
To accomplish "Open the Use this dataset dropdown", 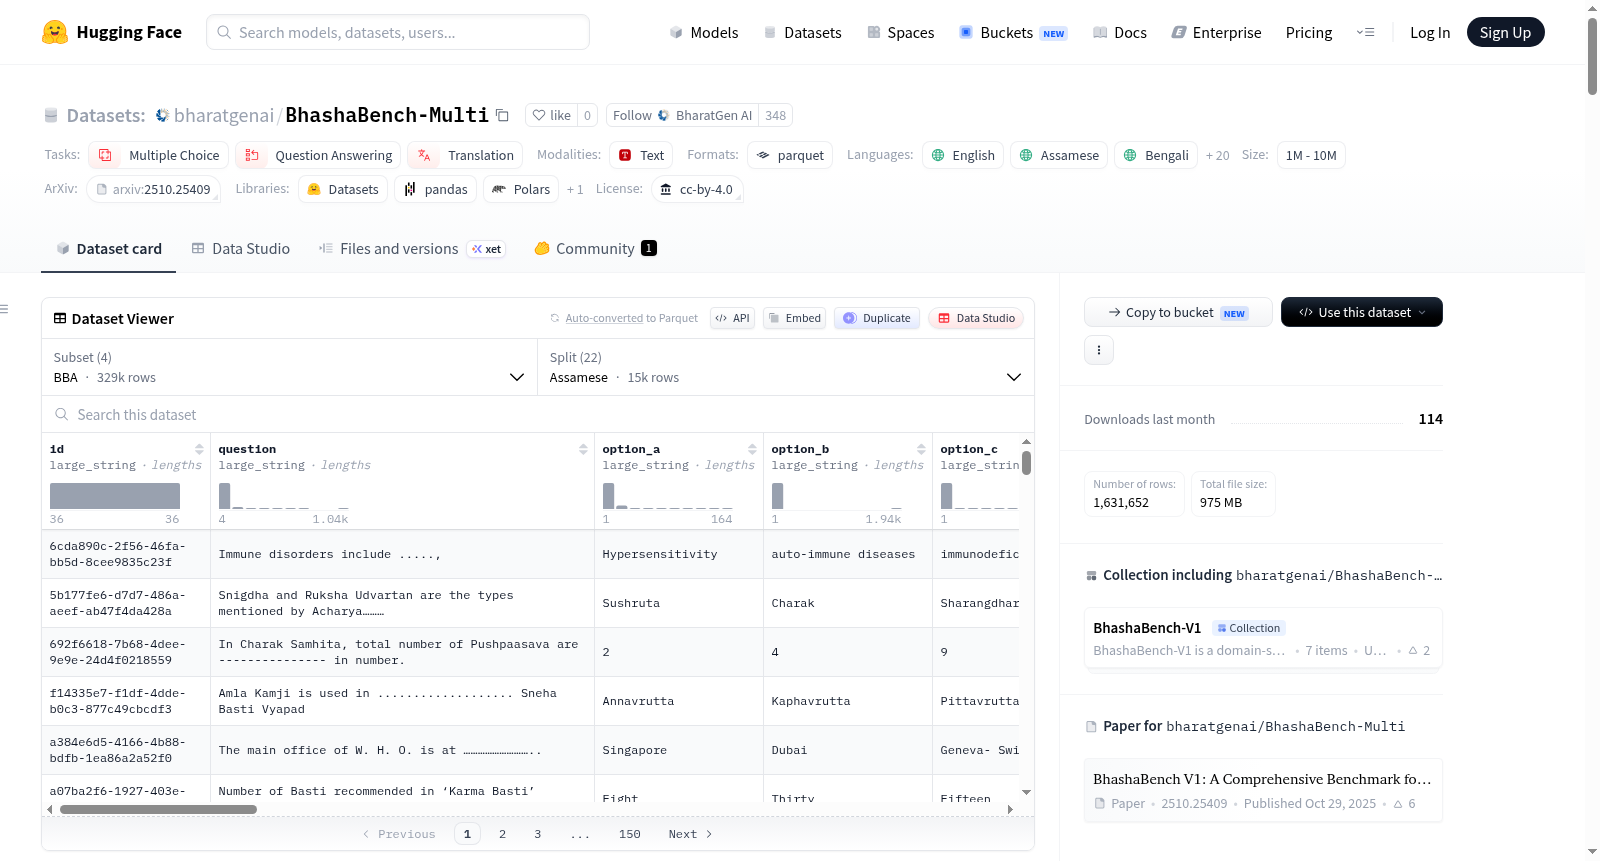I will (x=1361, y=312).
